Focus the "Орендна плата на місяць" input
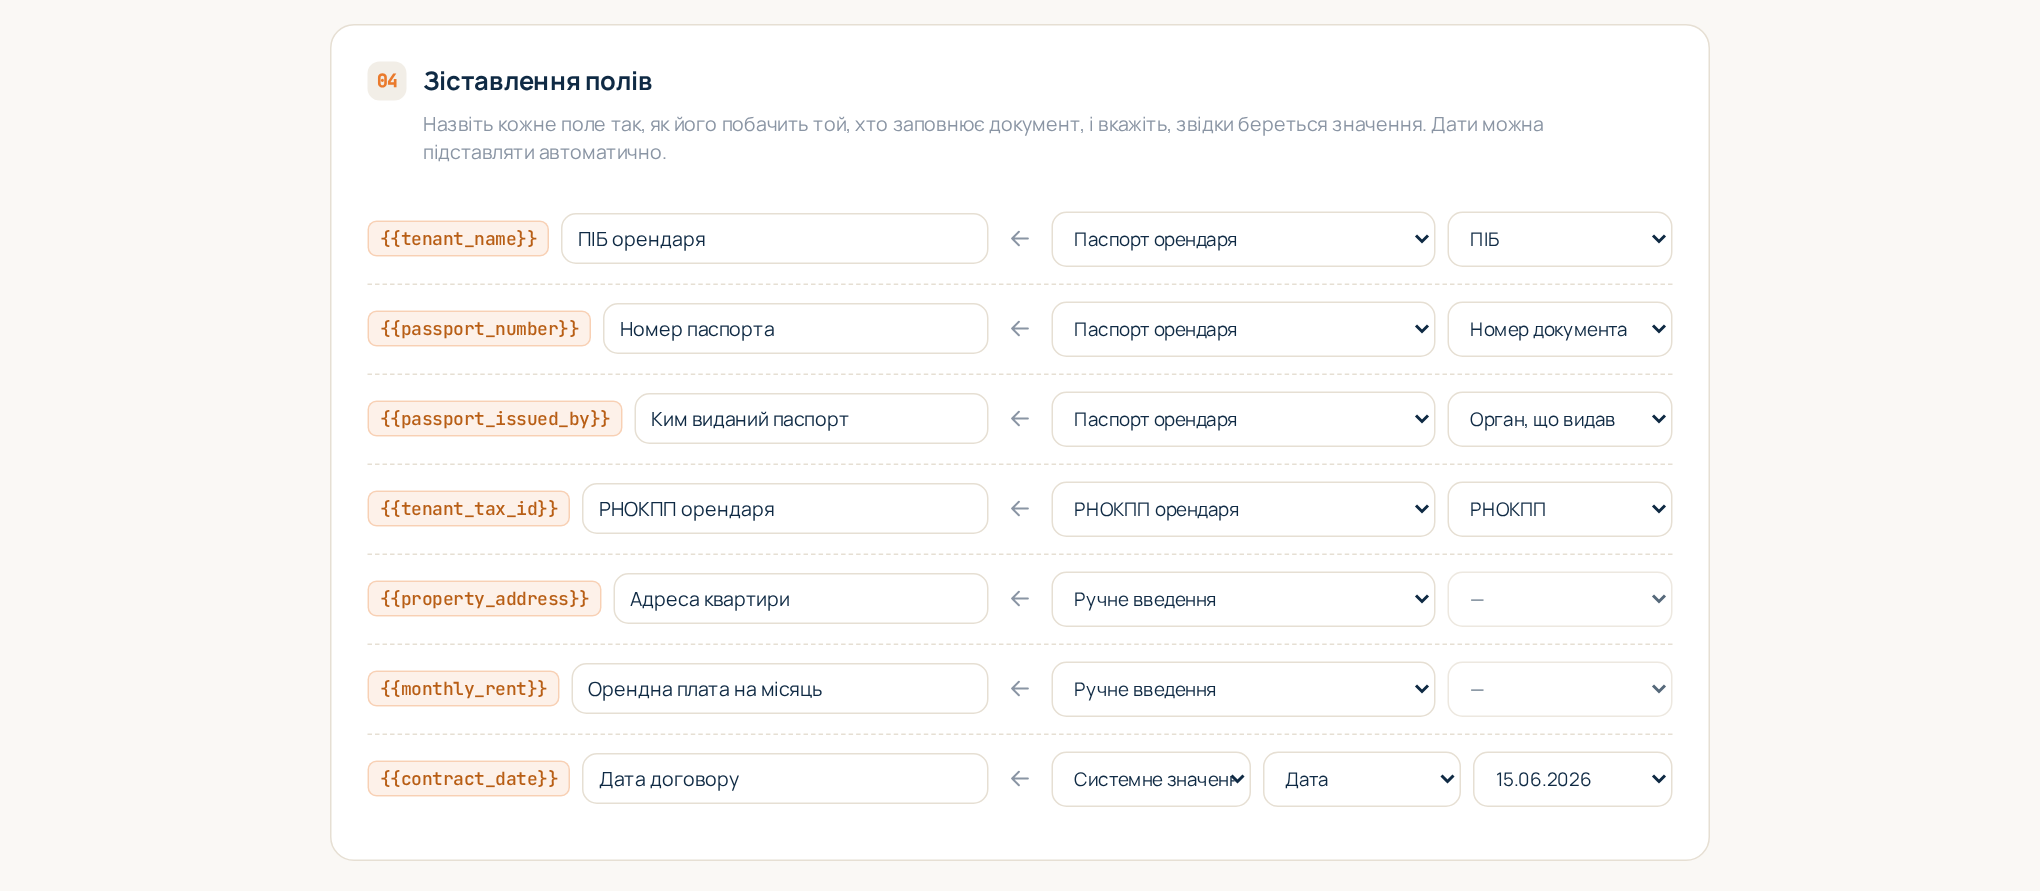This screenshot has height=891, width=2040. [779, 689]
